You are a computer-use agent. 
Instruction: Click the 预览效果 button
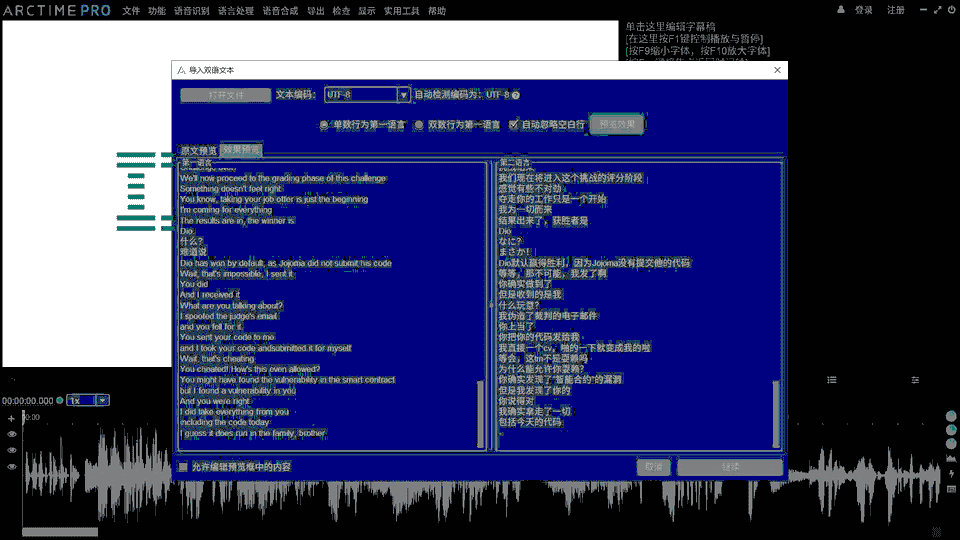(617, 125)
